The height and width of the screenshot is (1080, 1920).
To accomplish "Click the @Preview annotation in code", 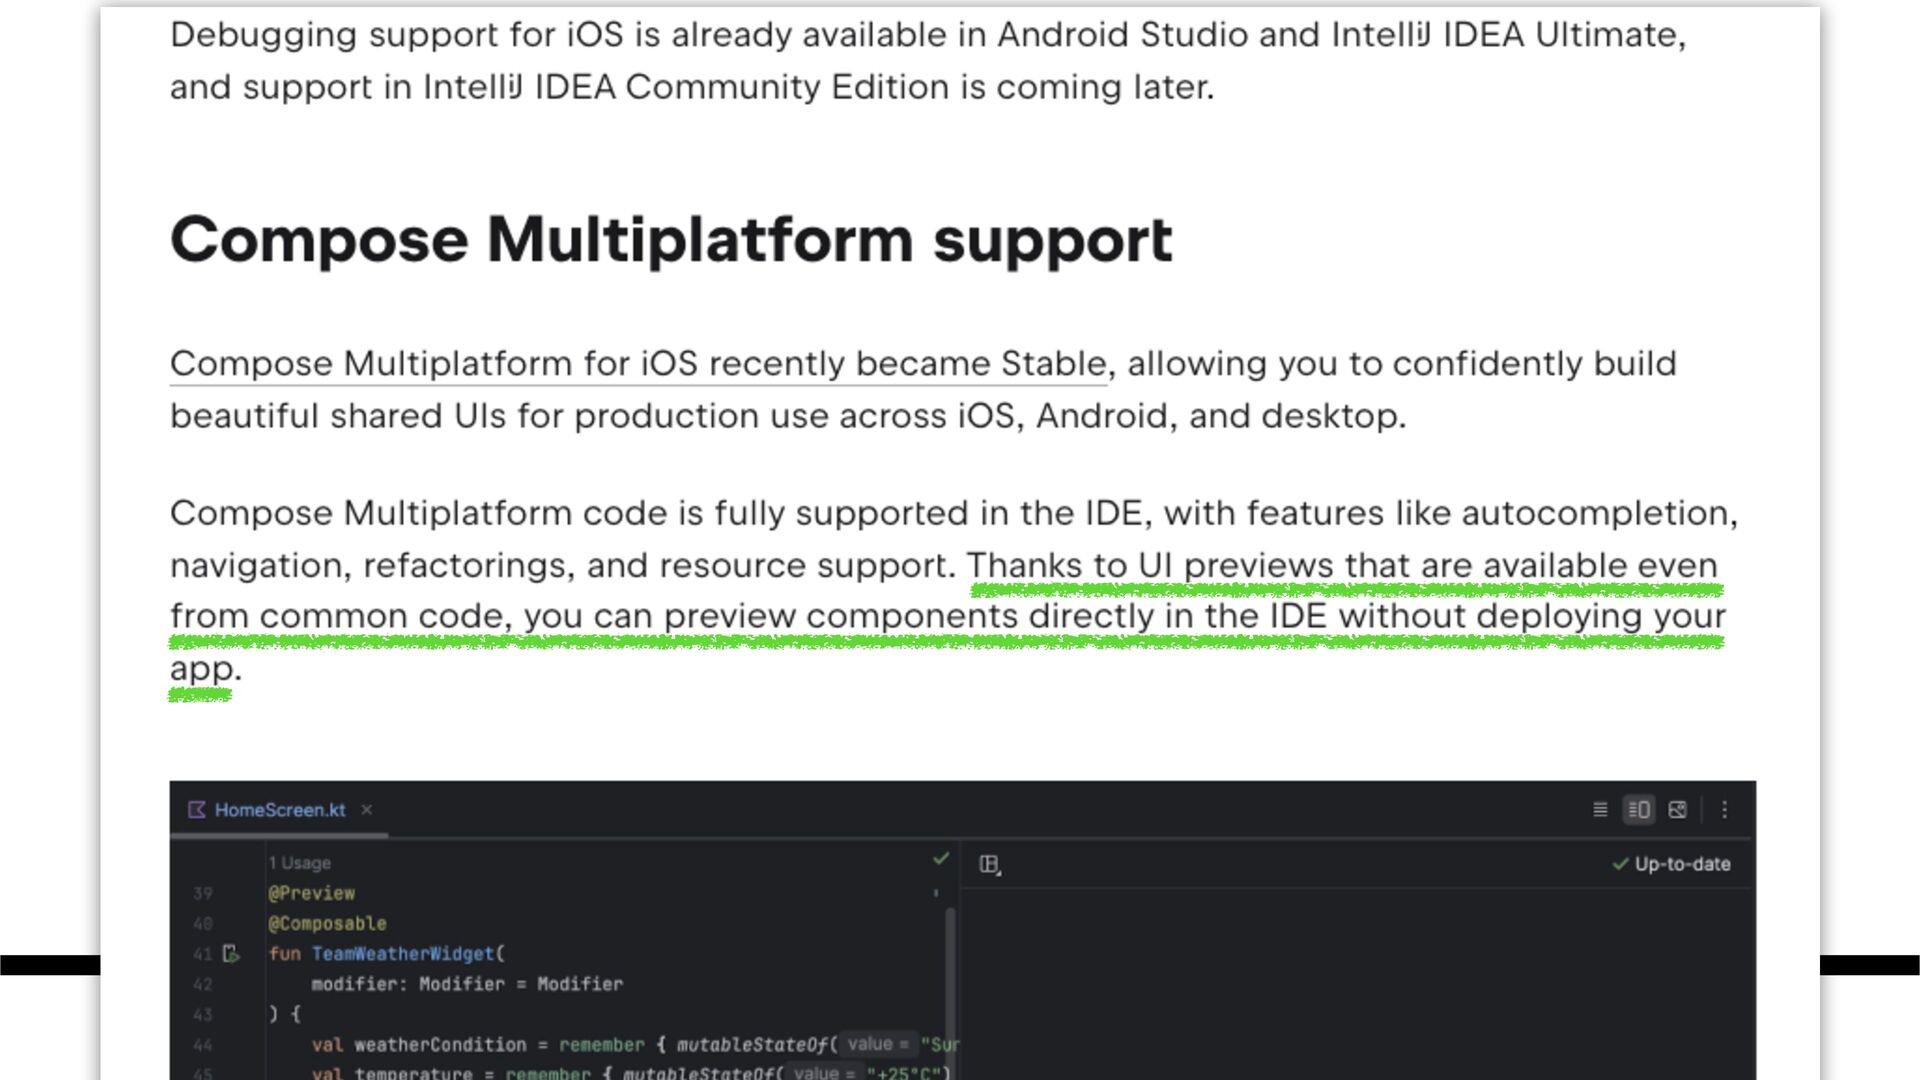I will point(311,893).
